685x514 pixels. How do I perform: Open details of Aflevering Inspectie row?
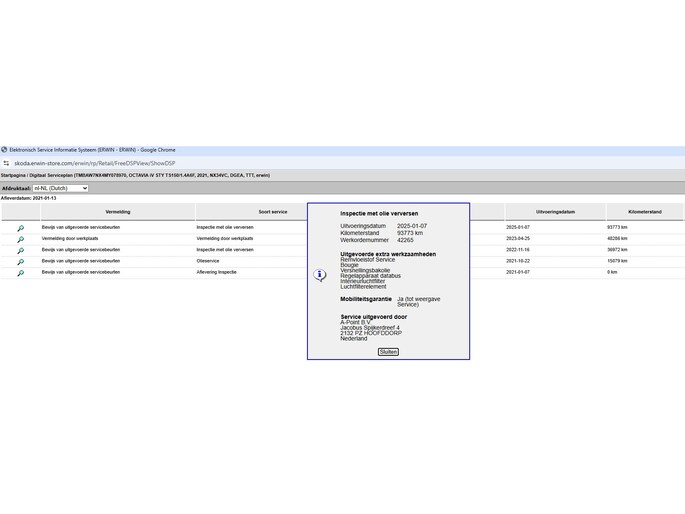(x=20, y=272)
